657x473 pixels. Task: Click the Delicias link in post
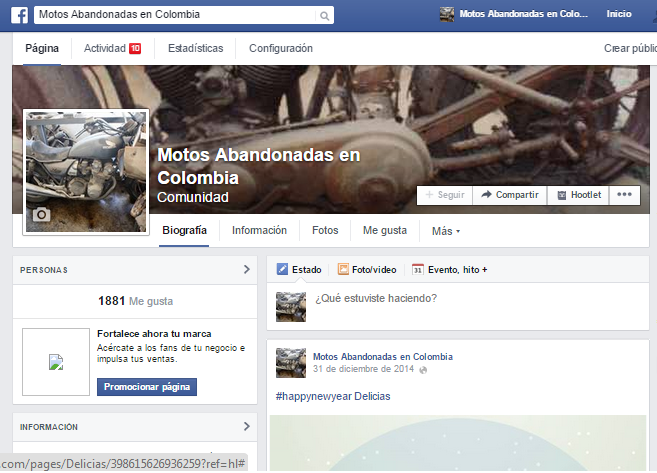(x=372, y=396)
